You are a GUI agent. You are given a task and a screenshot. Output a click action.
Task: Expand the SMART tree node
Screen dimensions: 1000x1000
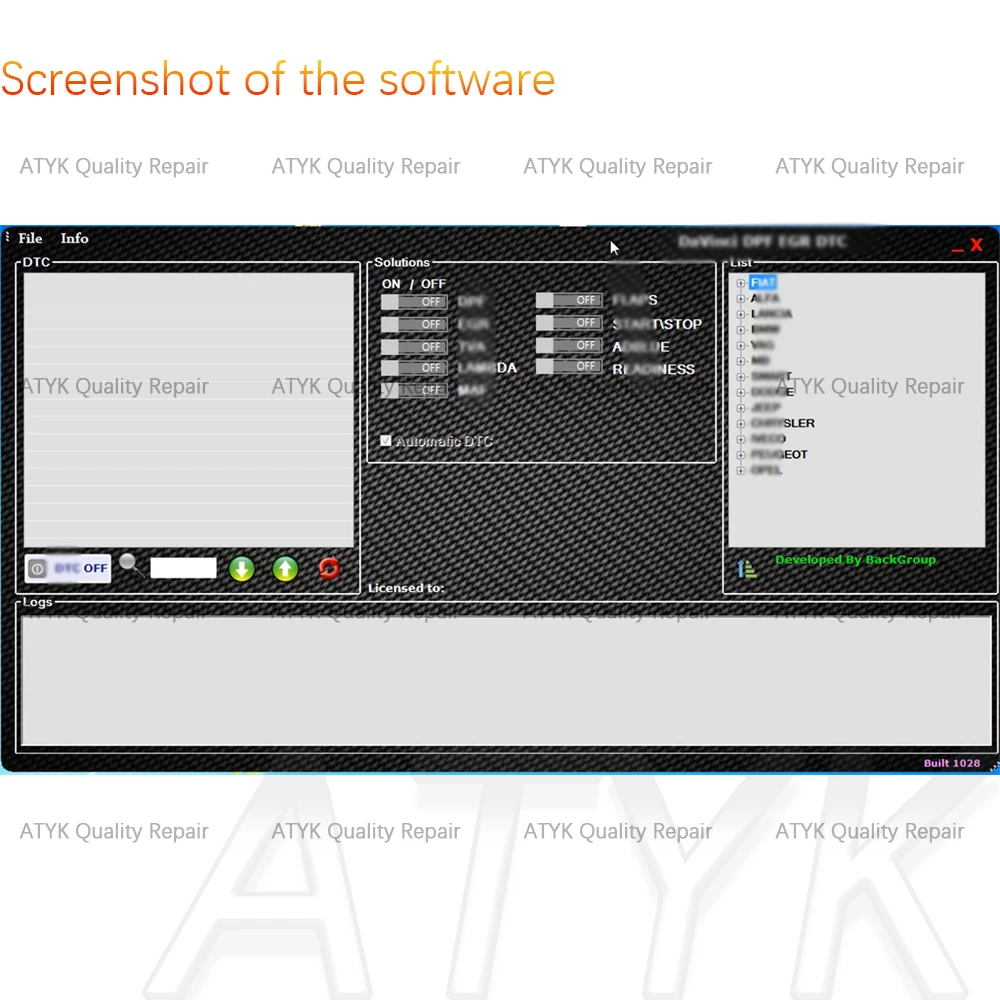(740, 376)
